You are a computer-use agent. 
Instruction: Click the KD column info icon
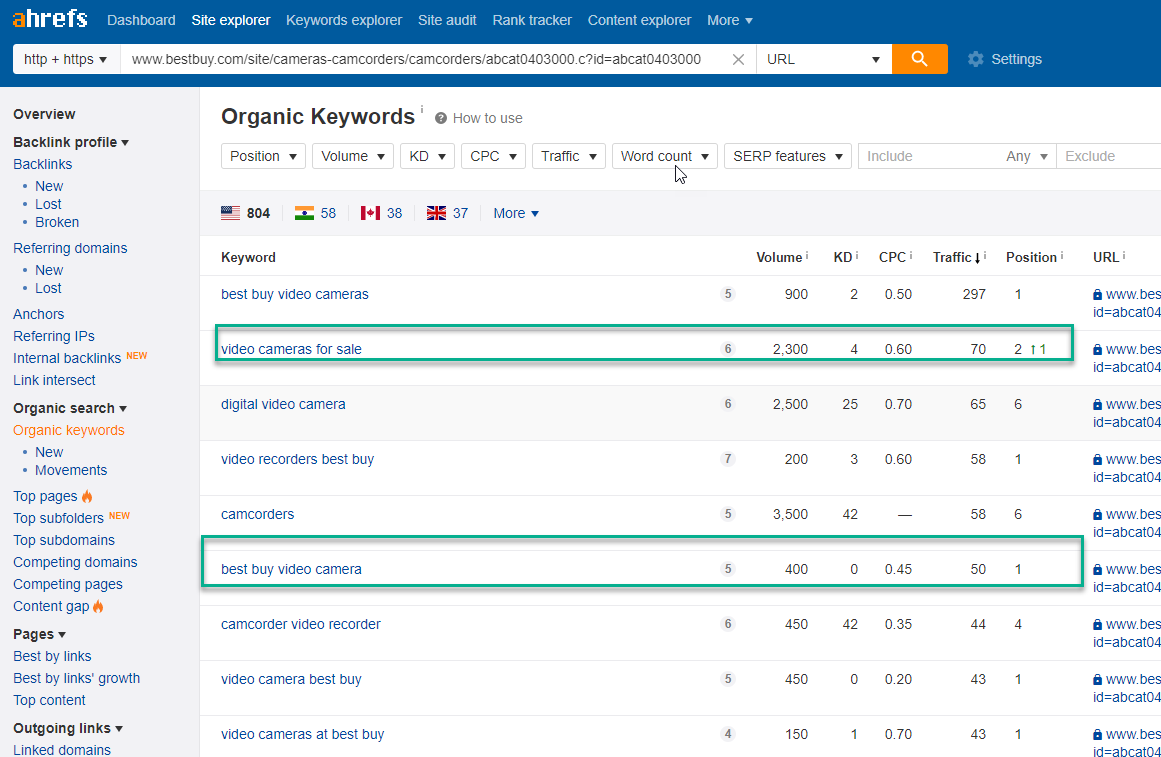857,255
